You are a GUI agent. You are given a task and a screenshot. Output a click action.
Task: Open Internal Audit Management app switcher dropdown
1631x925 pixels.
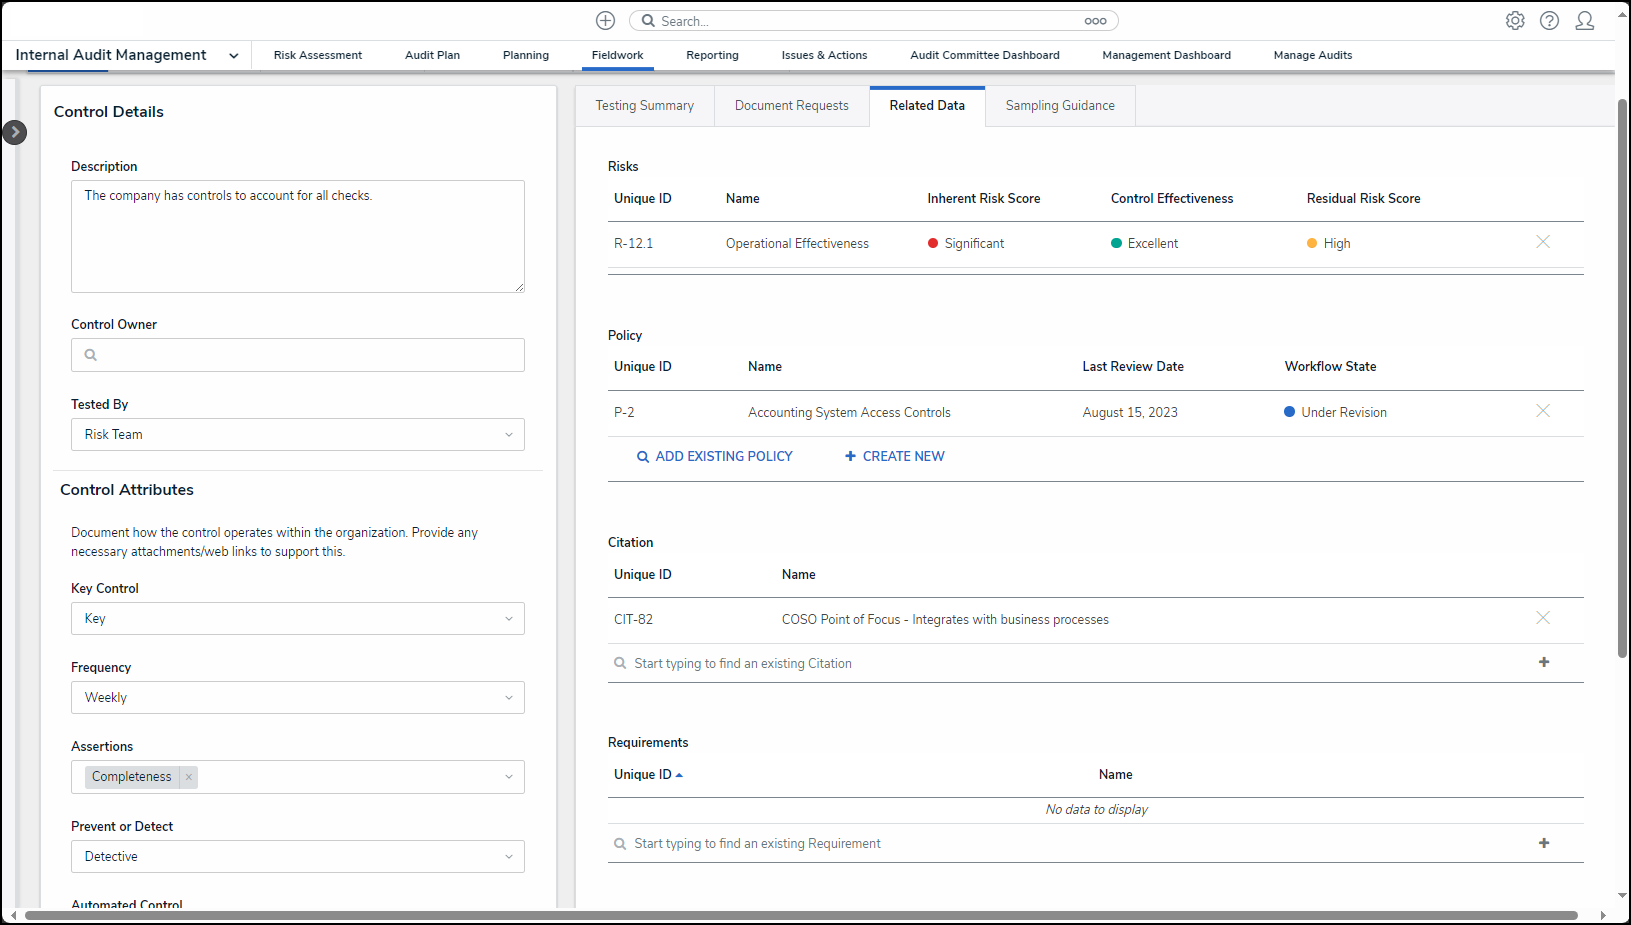[x=233, y=56]
